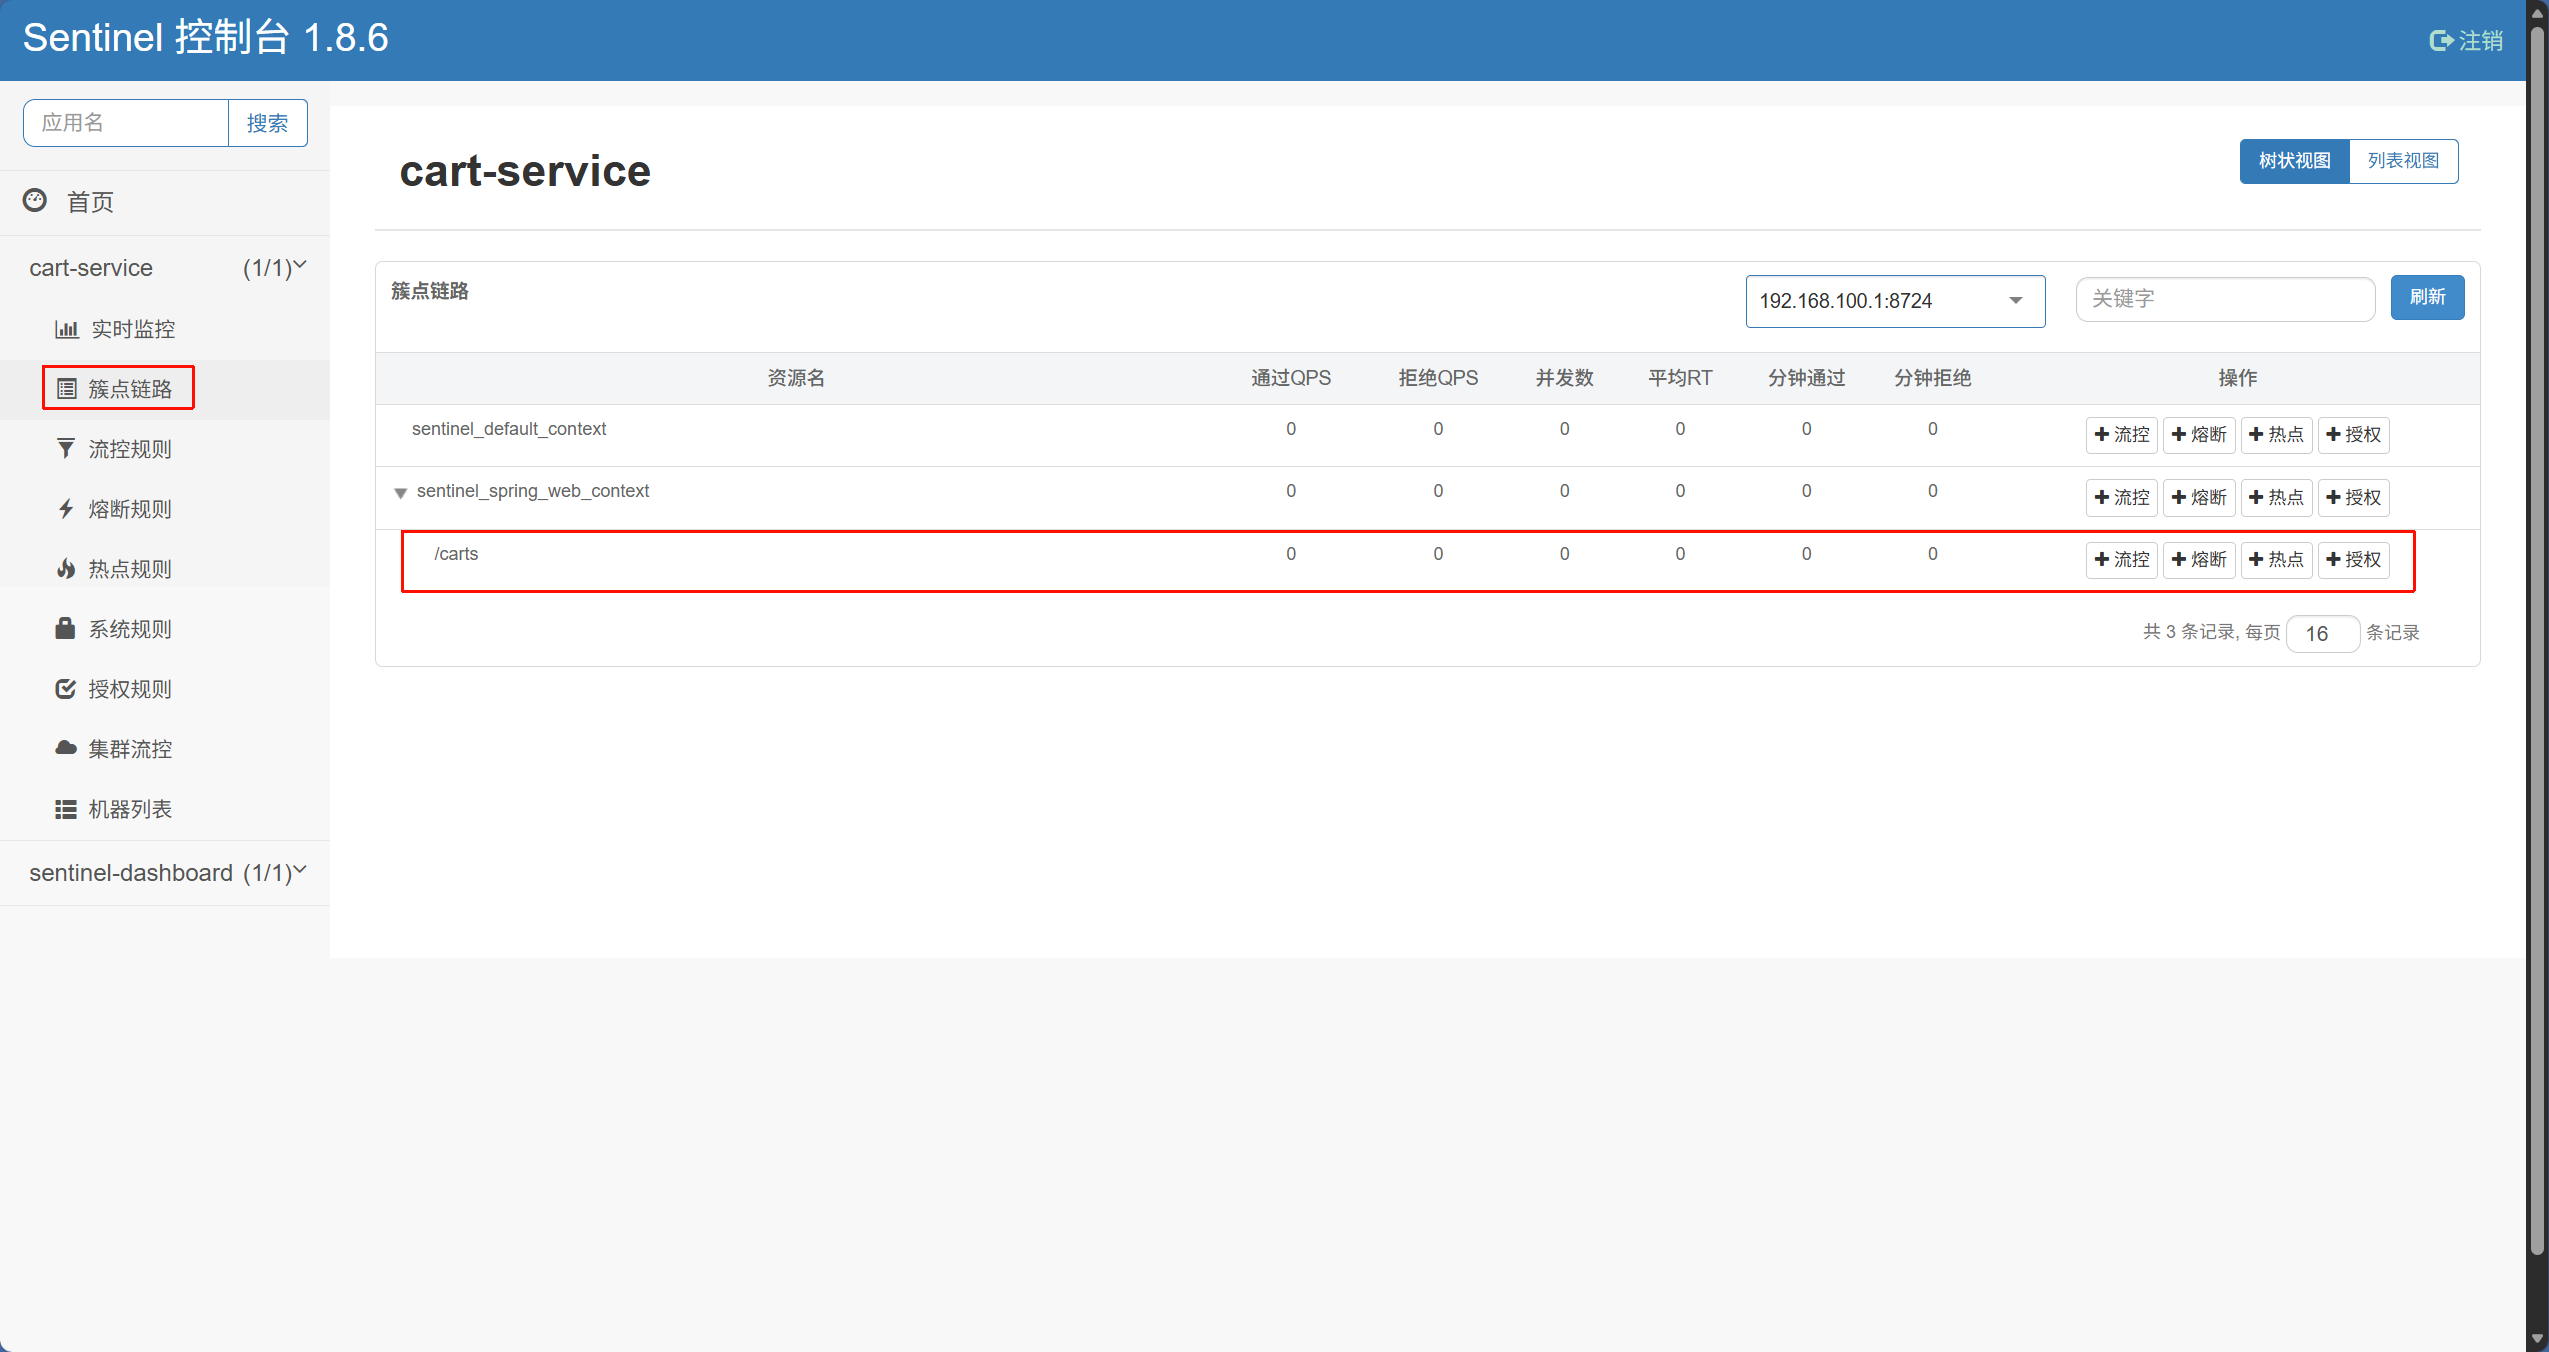2549x1352 pixels.
Task: Open 实时监控 bar chart icon
Action: click(x=66, y=329)
